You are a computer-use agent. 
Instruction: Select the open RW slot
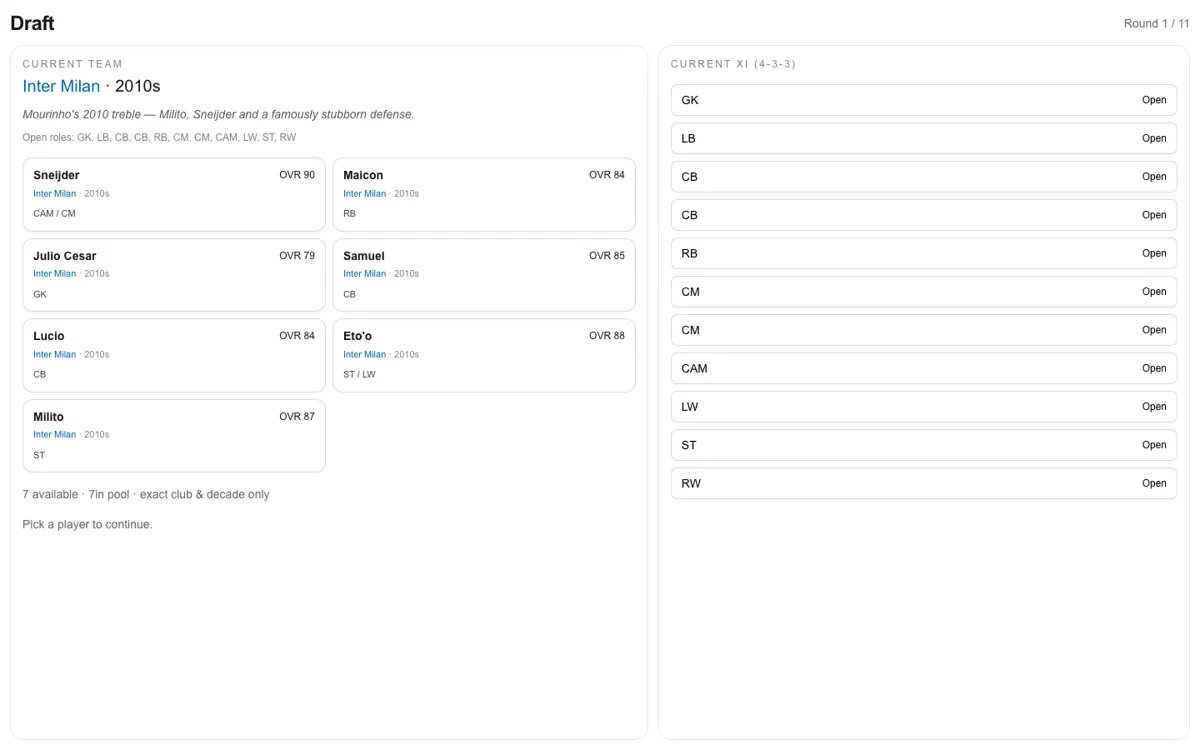click(x=924, y=483)
